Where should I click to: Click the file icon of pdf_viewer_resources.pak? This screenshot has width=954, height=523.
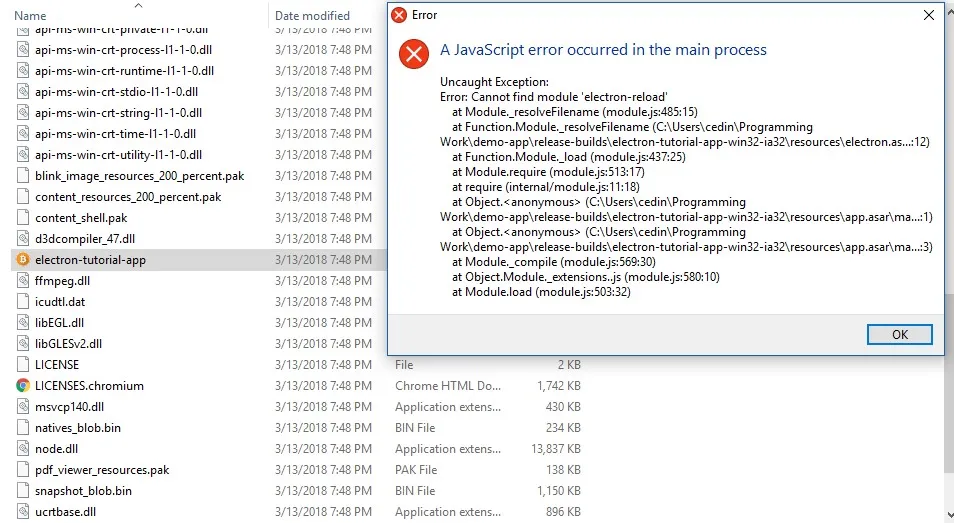pos(23,469)
